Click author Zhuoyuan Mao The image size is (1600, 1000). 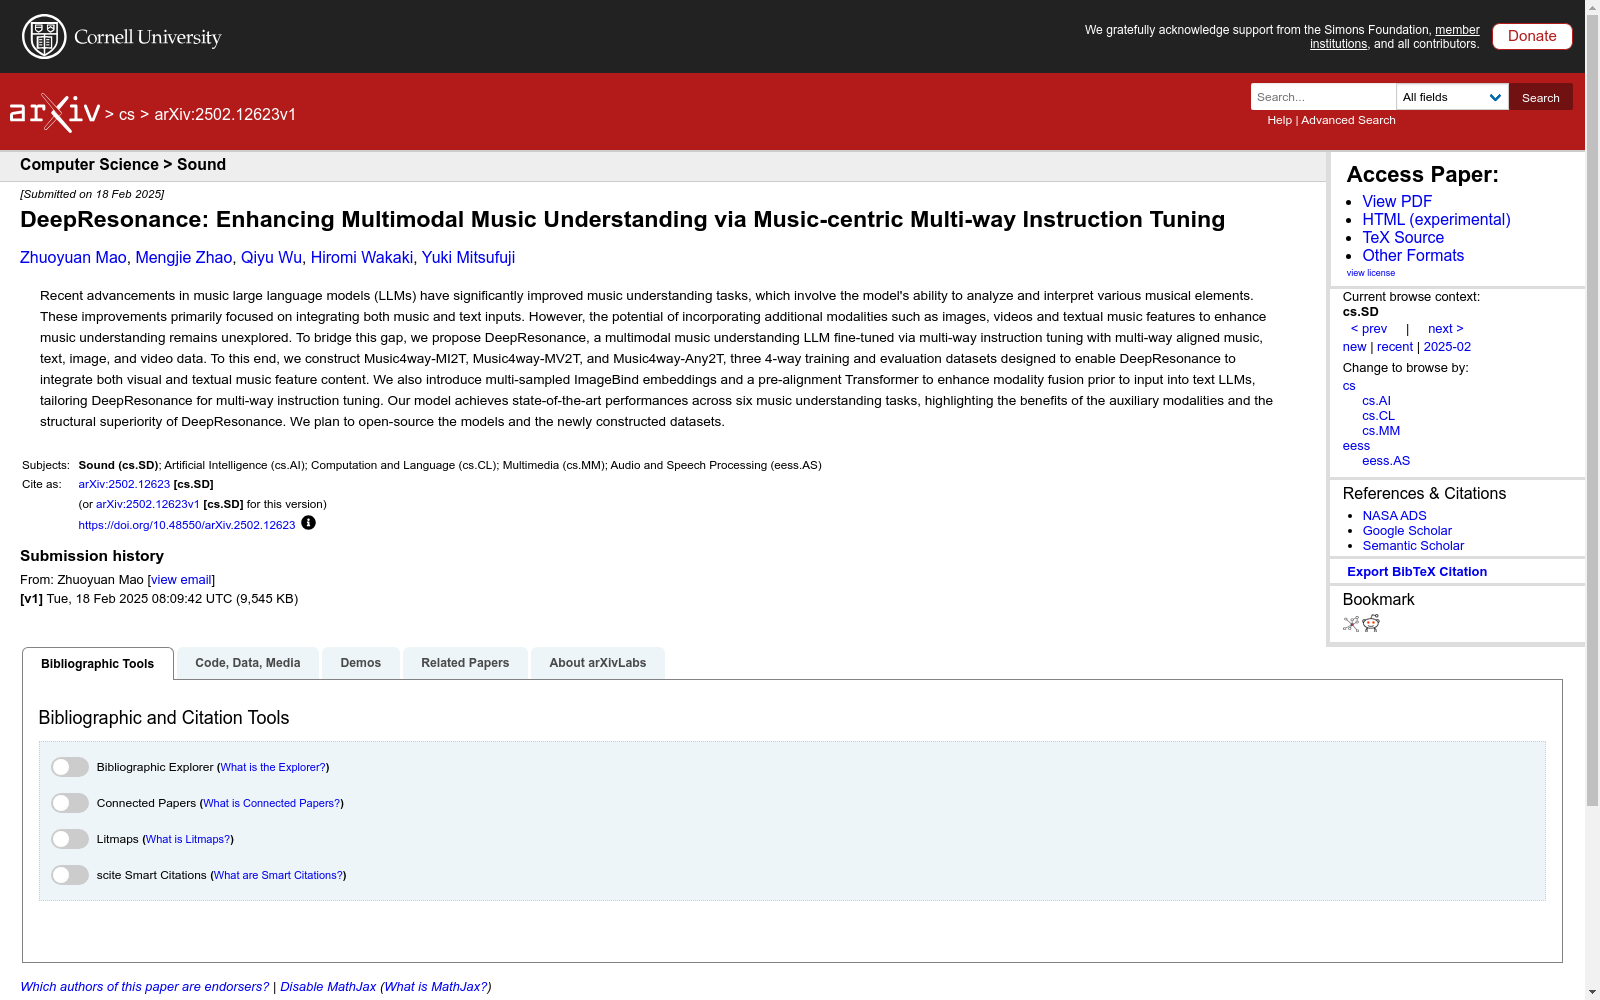73,258
